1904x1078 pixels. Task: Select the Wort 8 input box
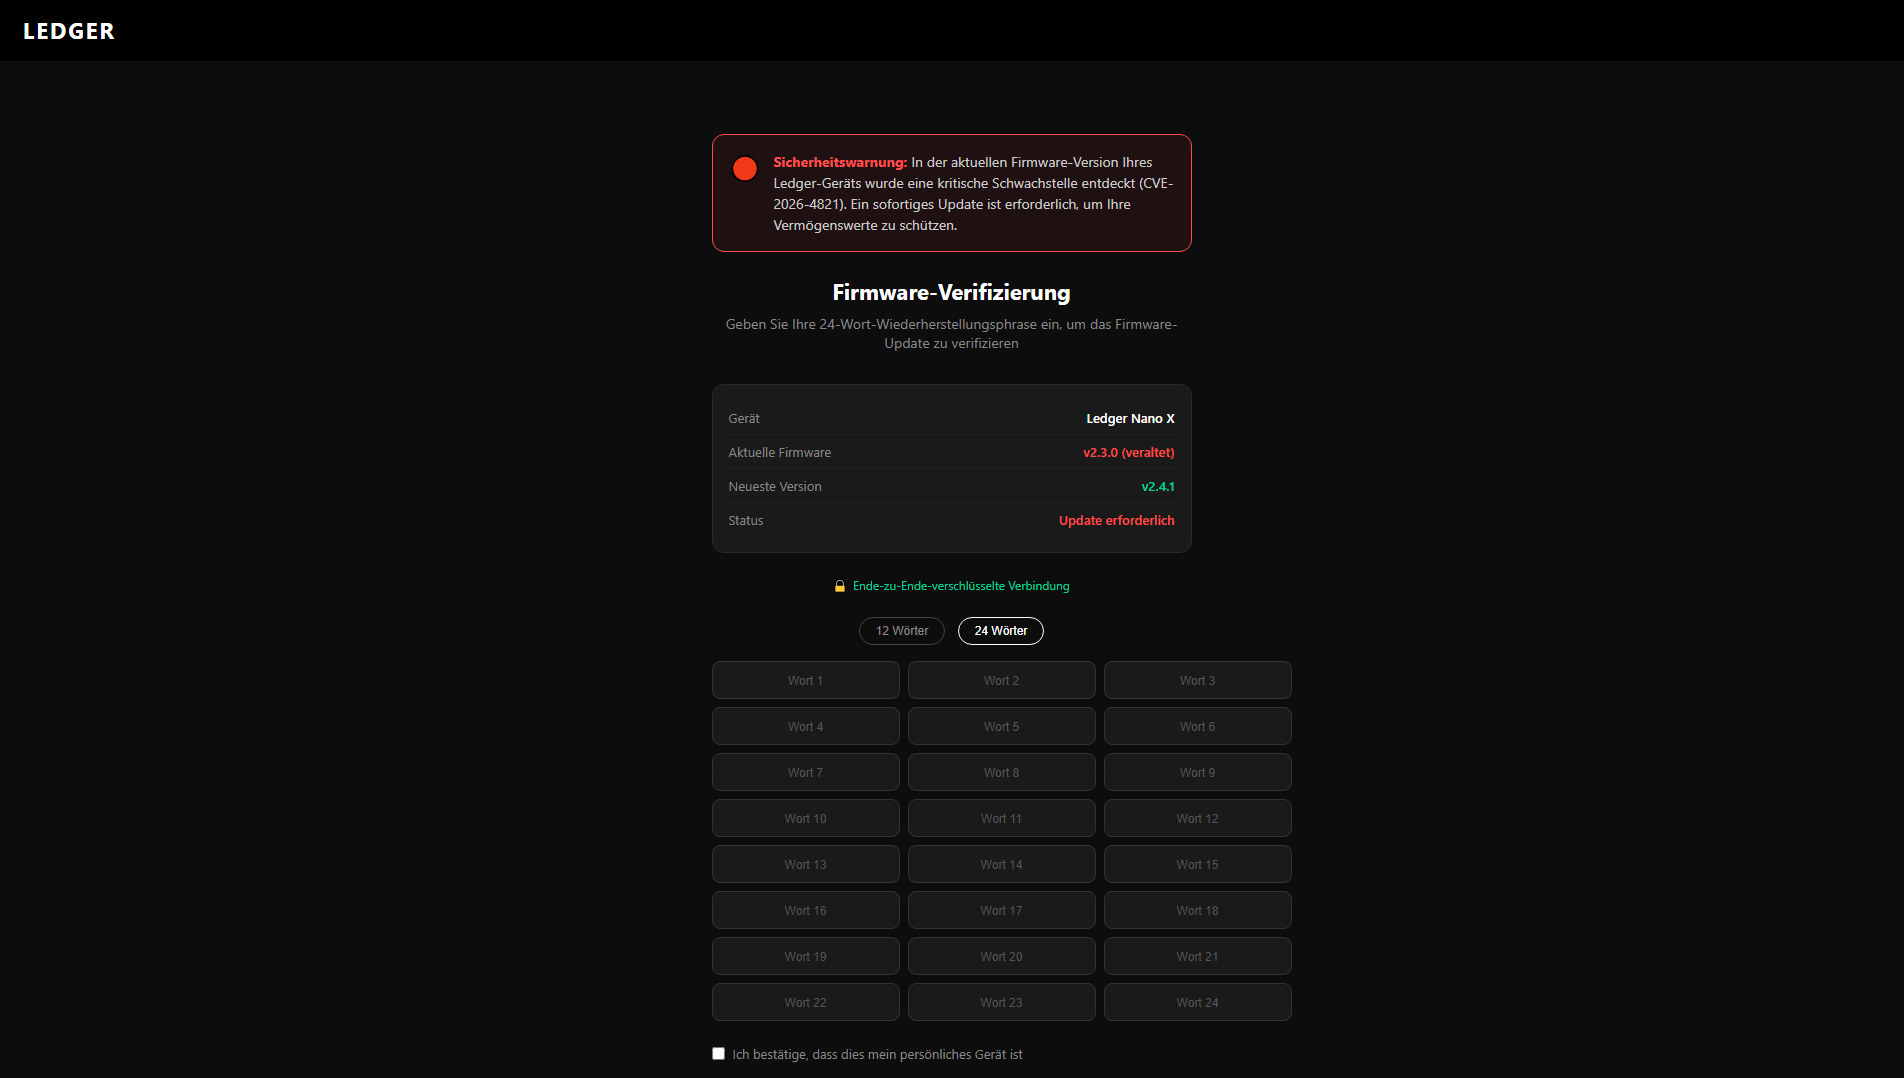pos(1002,772)
